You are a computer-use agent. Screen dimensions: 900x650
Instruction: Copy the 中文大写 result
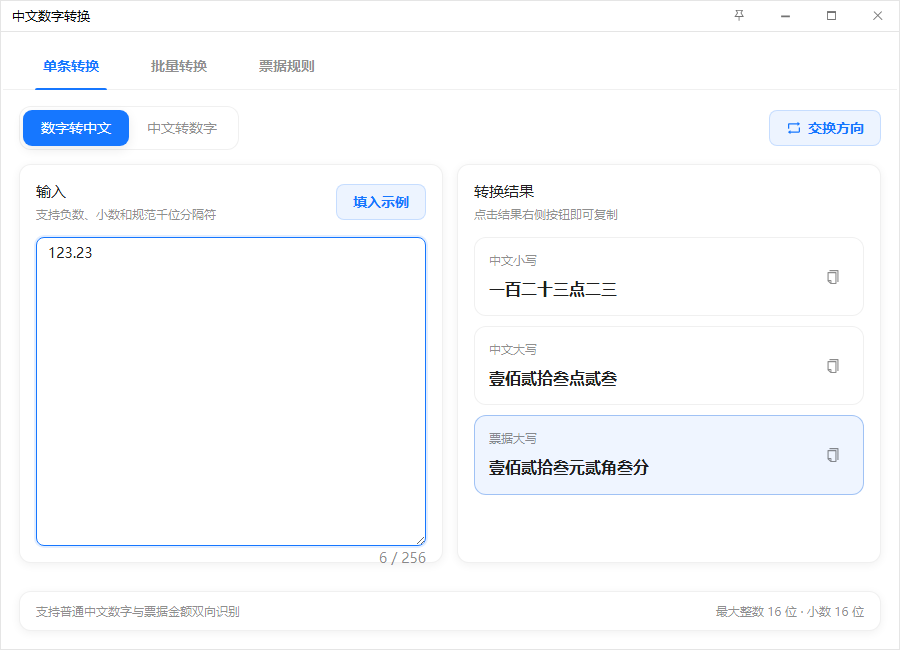(x=833, y=366)
